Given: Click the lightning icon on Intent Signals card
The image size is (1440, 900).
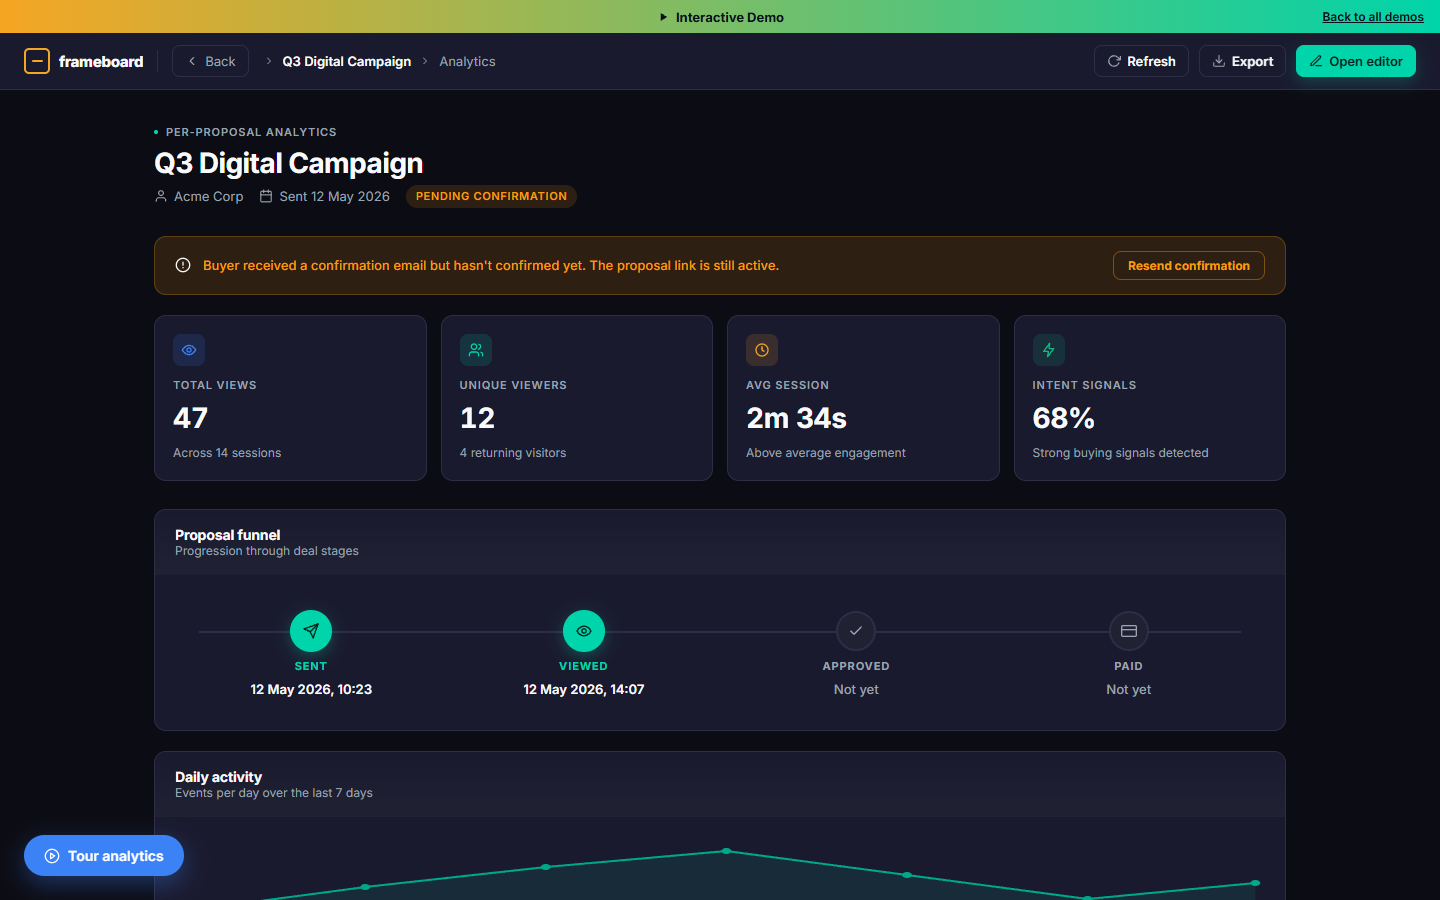Looking at the screenshot, I should click(1049, 350).
